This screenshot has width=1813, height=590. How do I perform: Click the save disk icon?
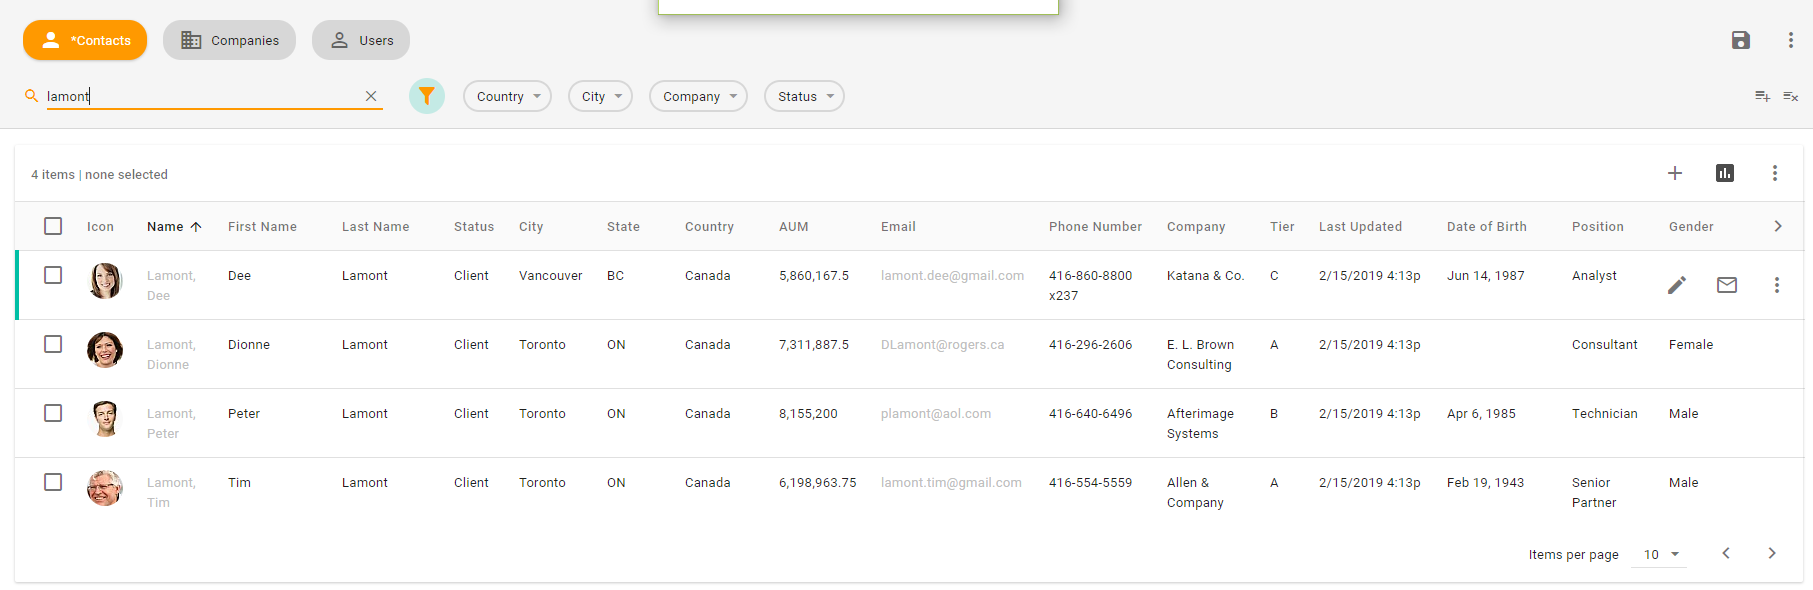point(1741,40)
